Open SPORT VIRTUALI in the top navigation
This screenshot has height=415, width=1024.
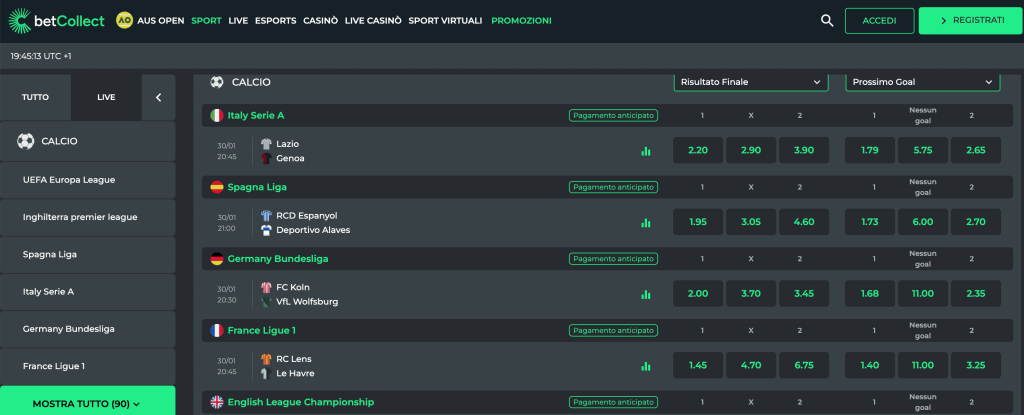click(445, 21)
